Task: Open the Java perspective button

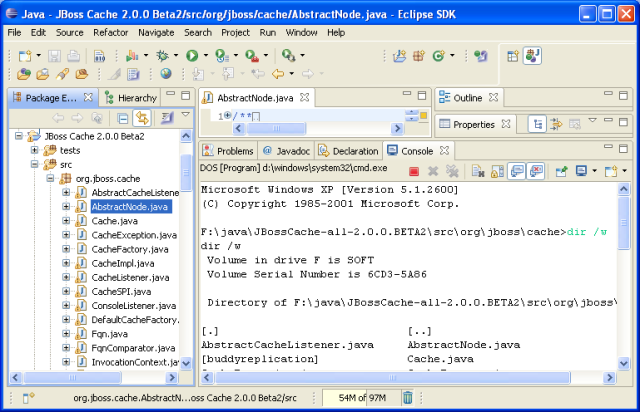Action: pos(533,56)
